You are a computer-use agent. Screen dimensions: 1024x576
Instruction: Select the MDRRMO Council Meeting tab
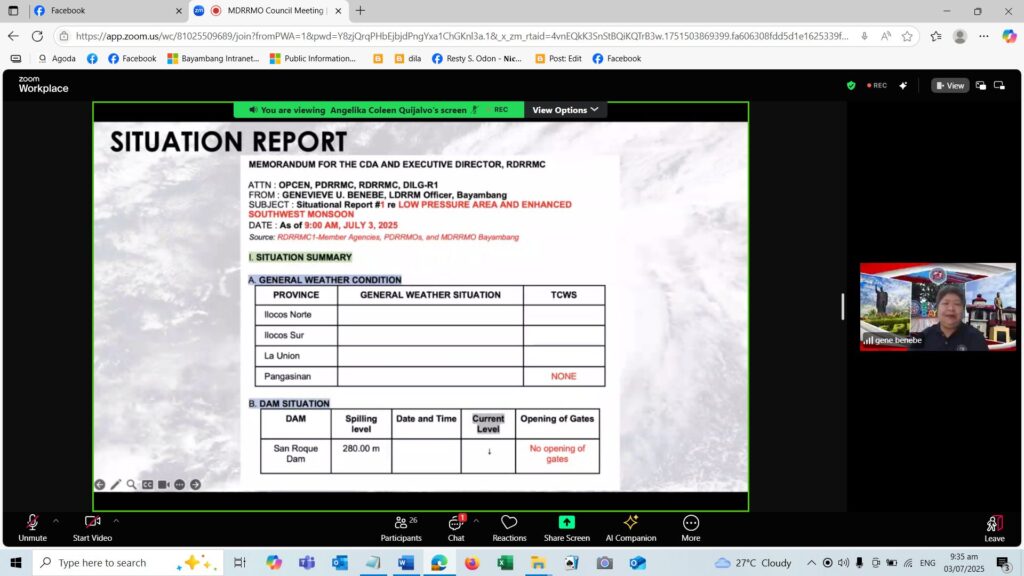(x=269, y=10)
